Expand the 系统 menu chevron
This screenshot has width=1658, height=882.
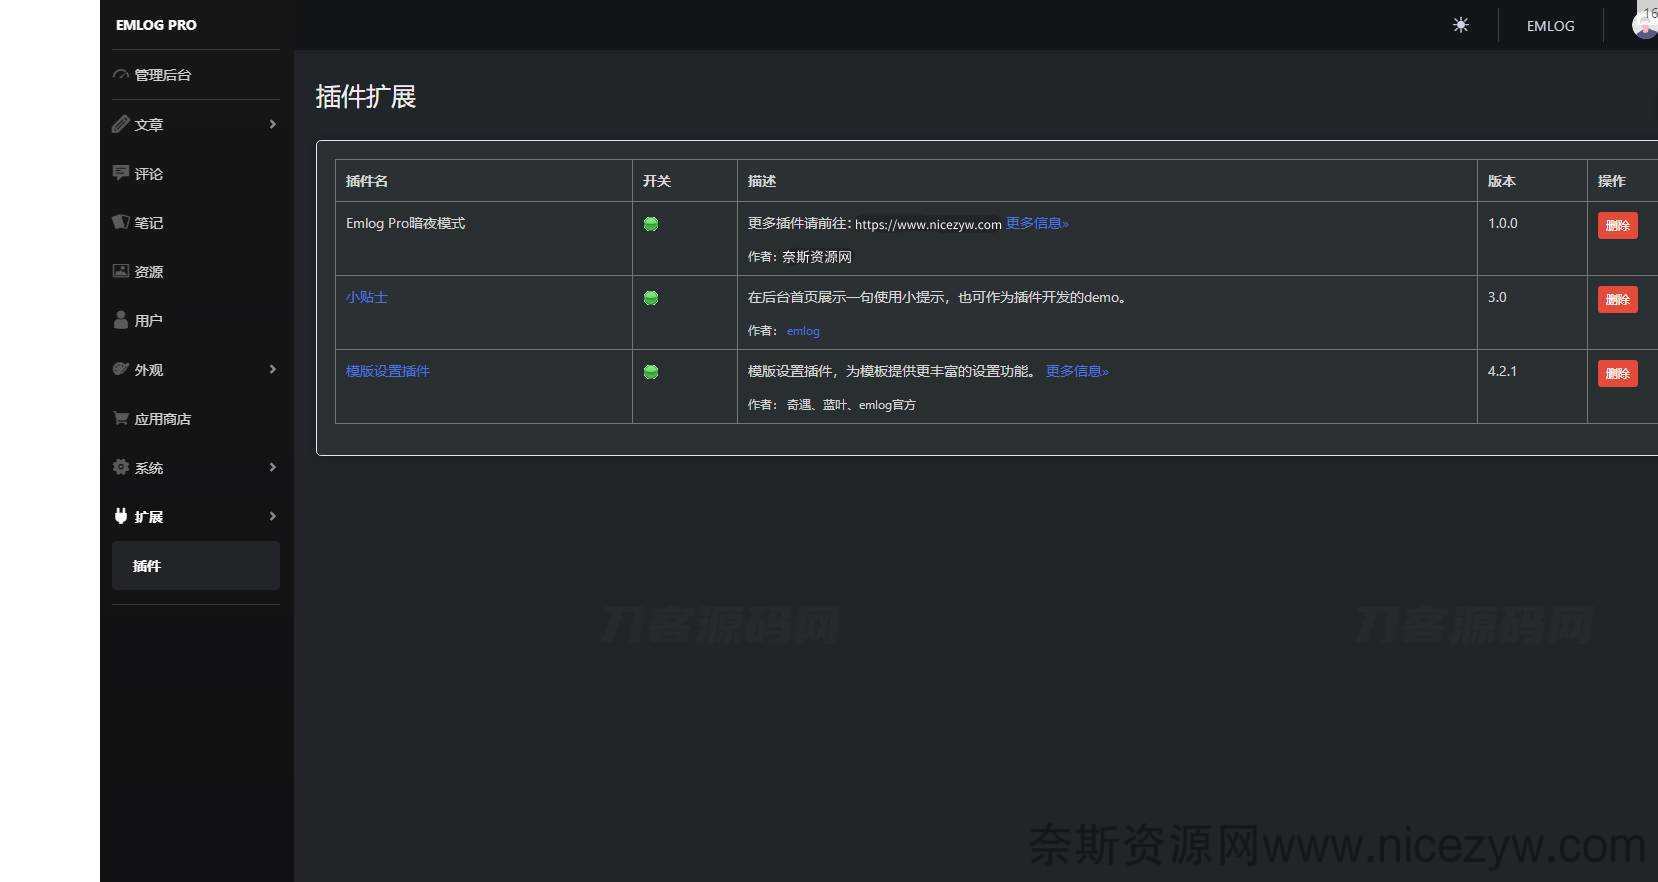pyautogui.click(x=273, y=467)
